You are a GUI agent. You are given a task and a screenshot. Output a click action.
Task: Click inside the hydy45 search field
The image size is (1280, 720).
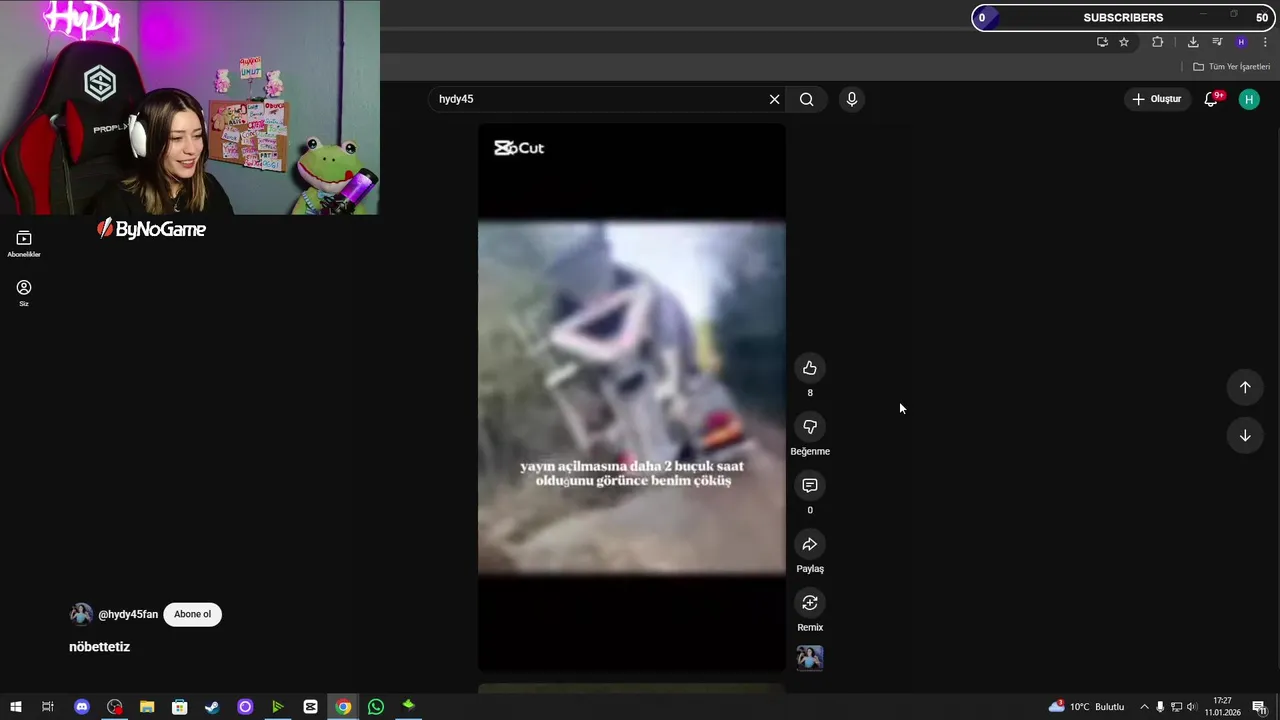point(598,99)
